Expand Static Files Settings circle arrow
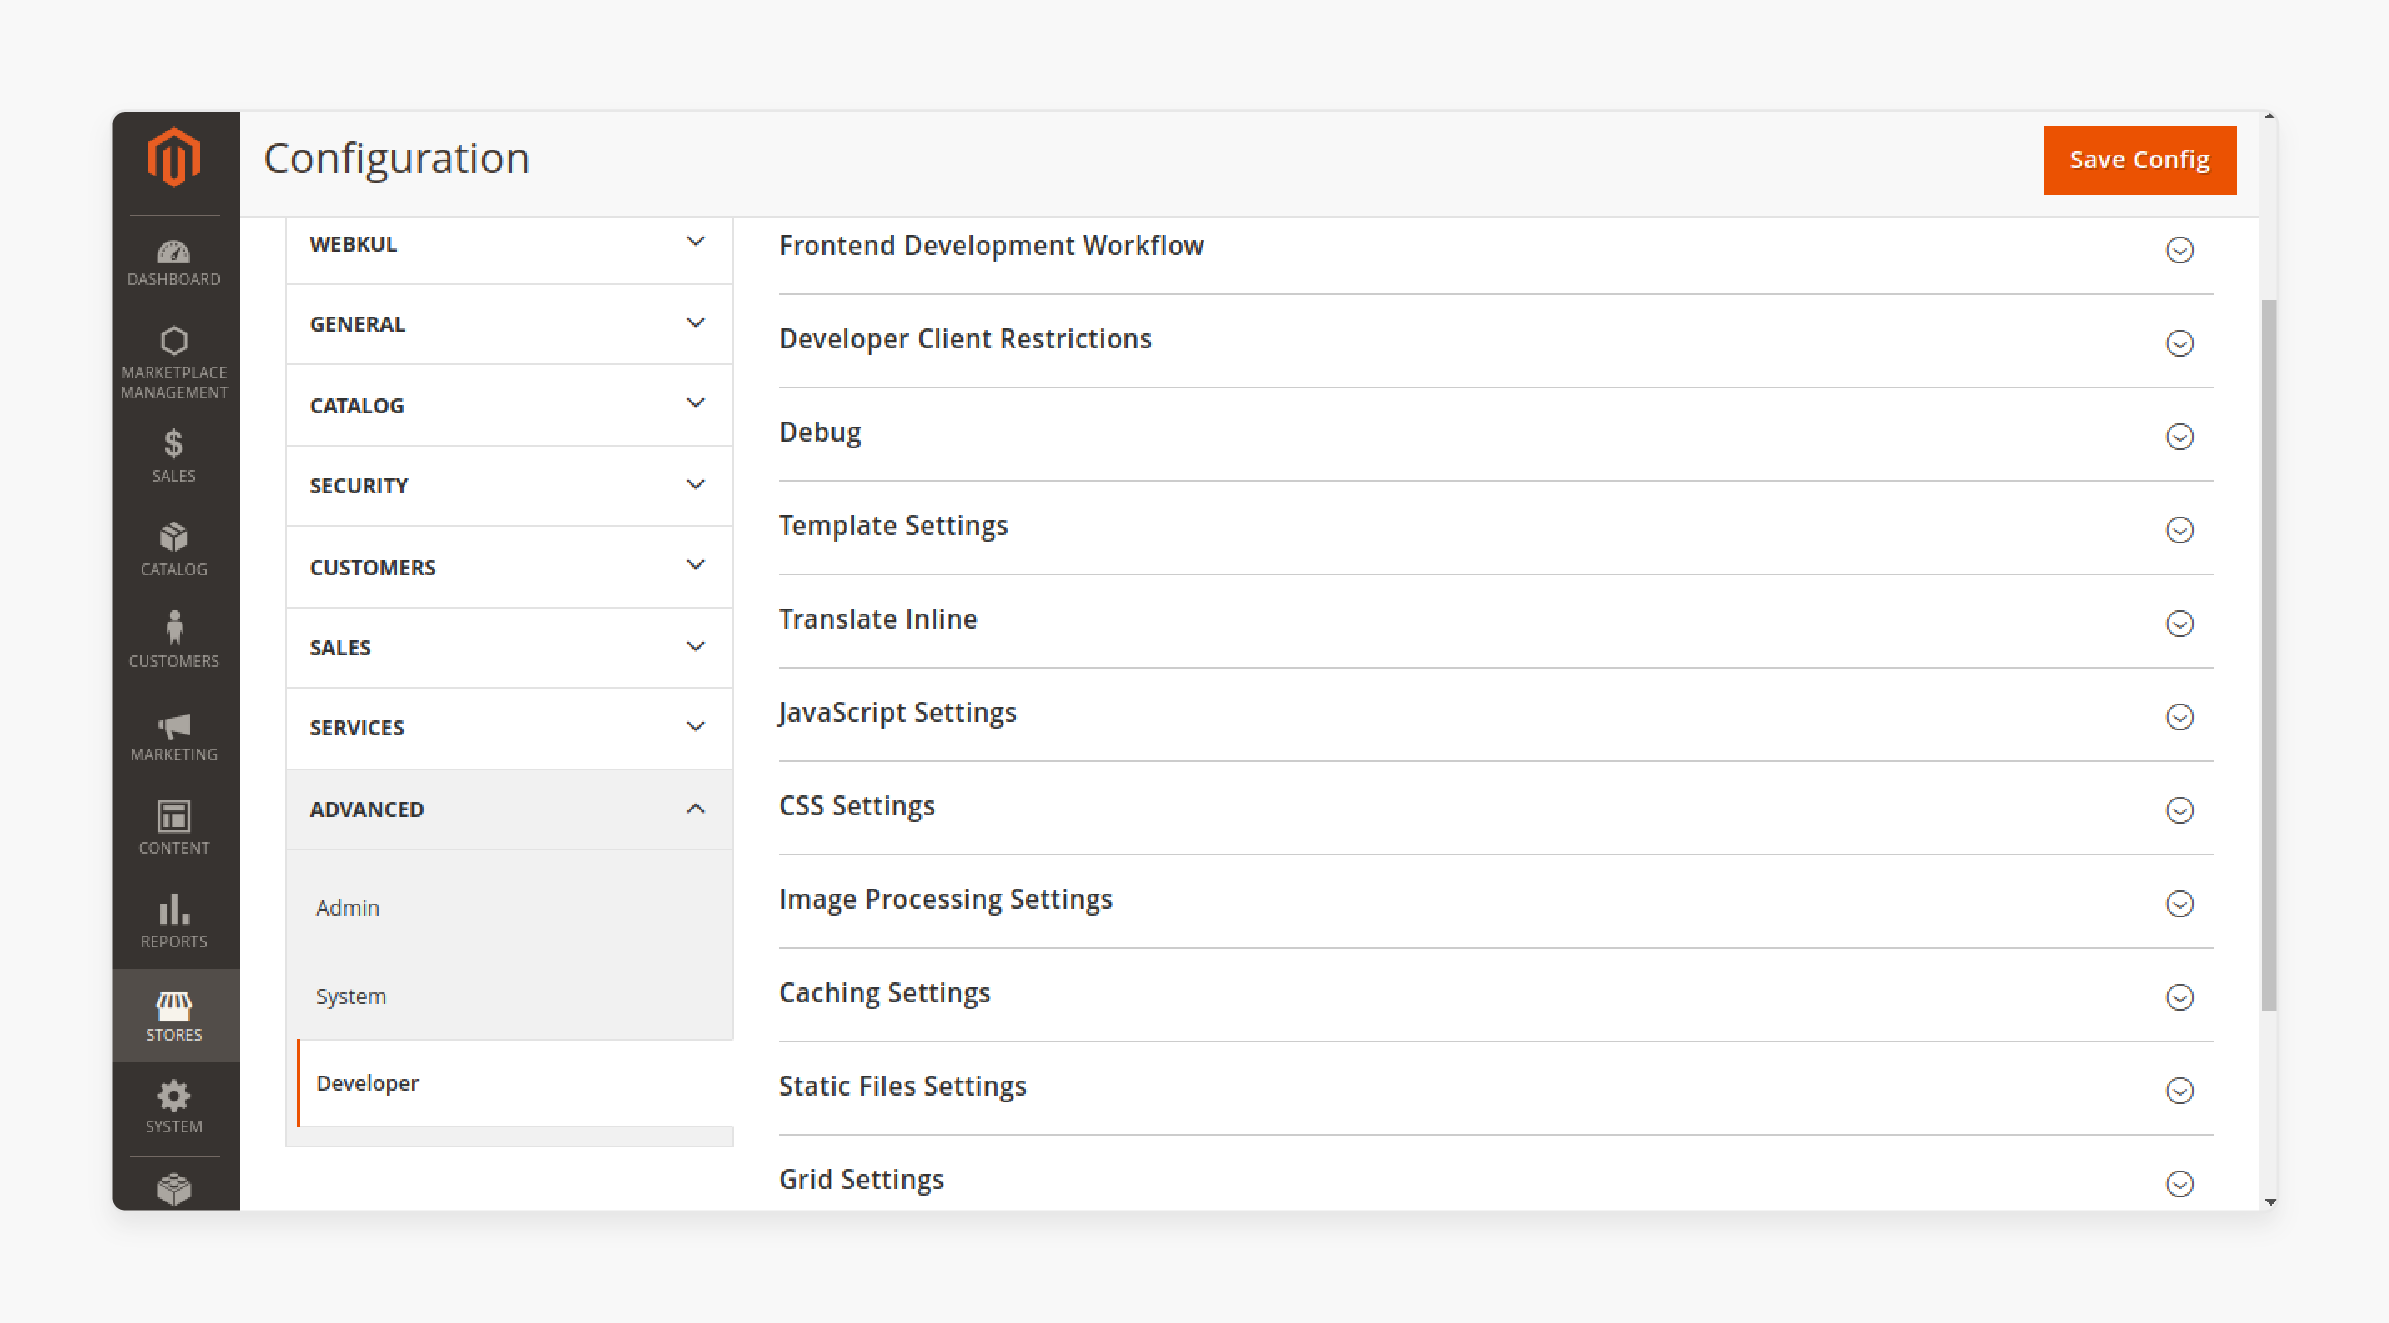Viewport: 2389px width, 1323px height. (2180, 1090)
